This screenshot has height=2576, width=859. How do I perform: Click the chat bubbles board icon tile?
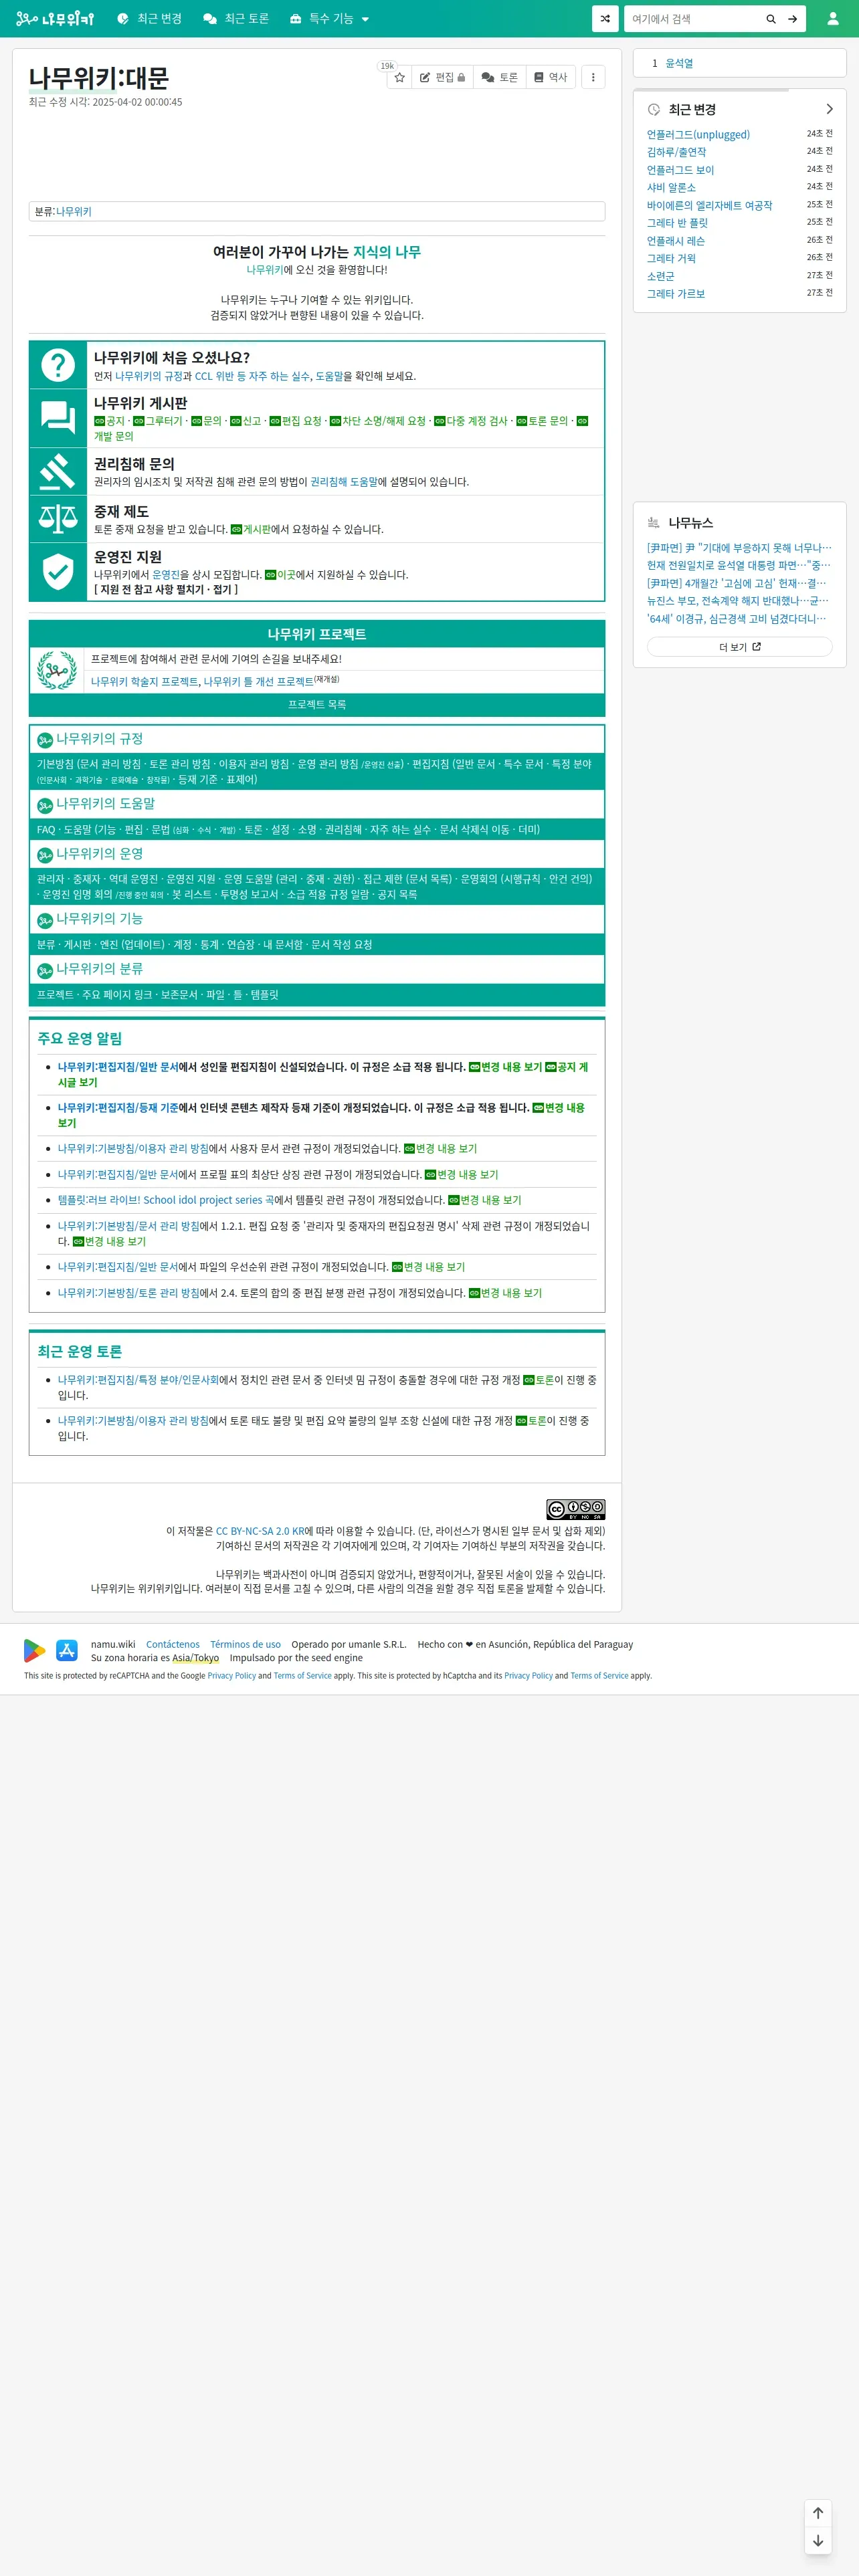pyautogui.click(x=58, y=418)
